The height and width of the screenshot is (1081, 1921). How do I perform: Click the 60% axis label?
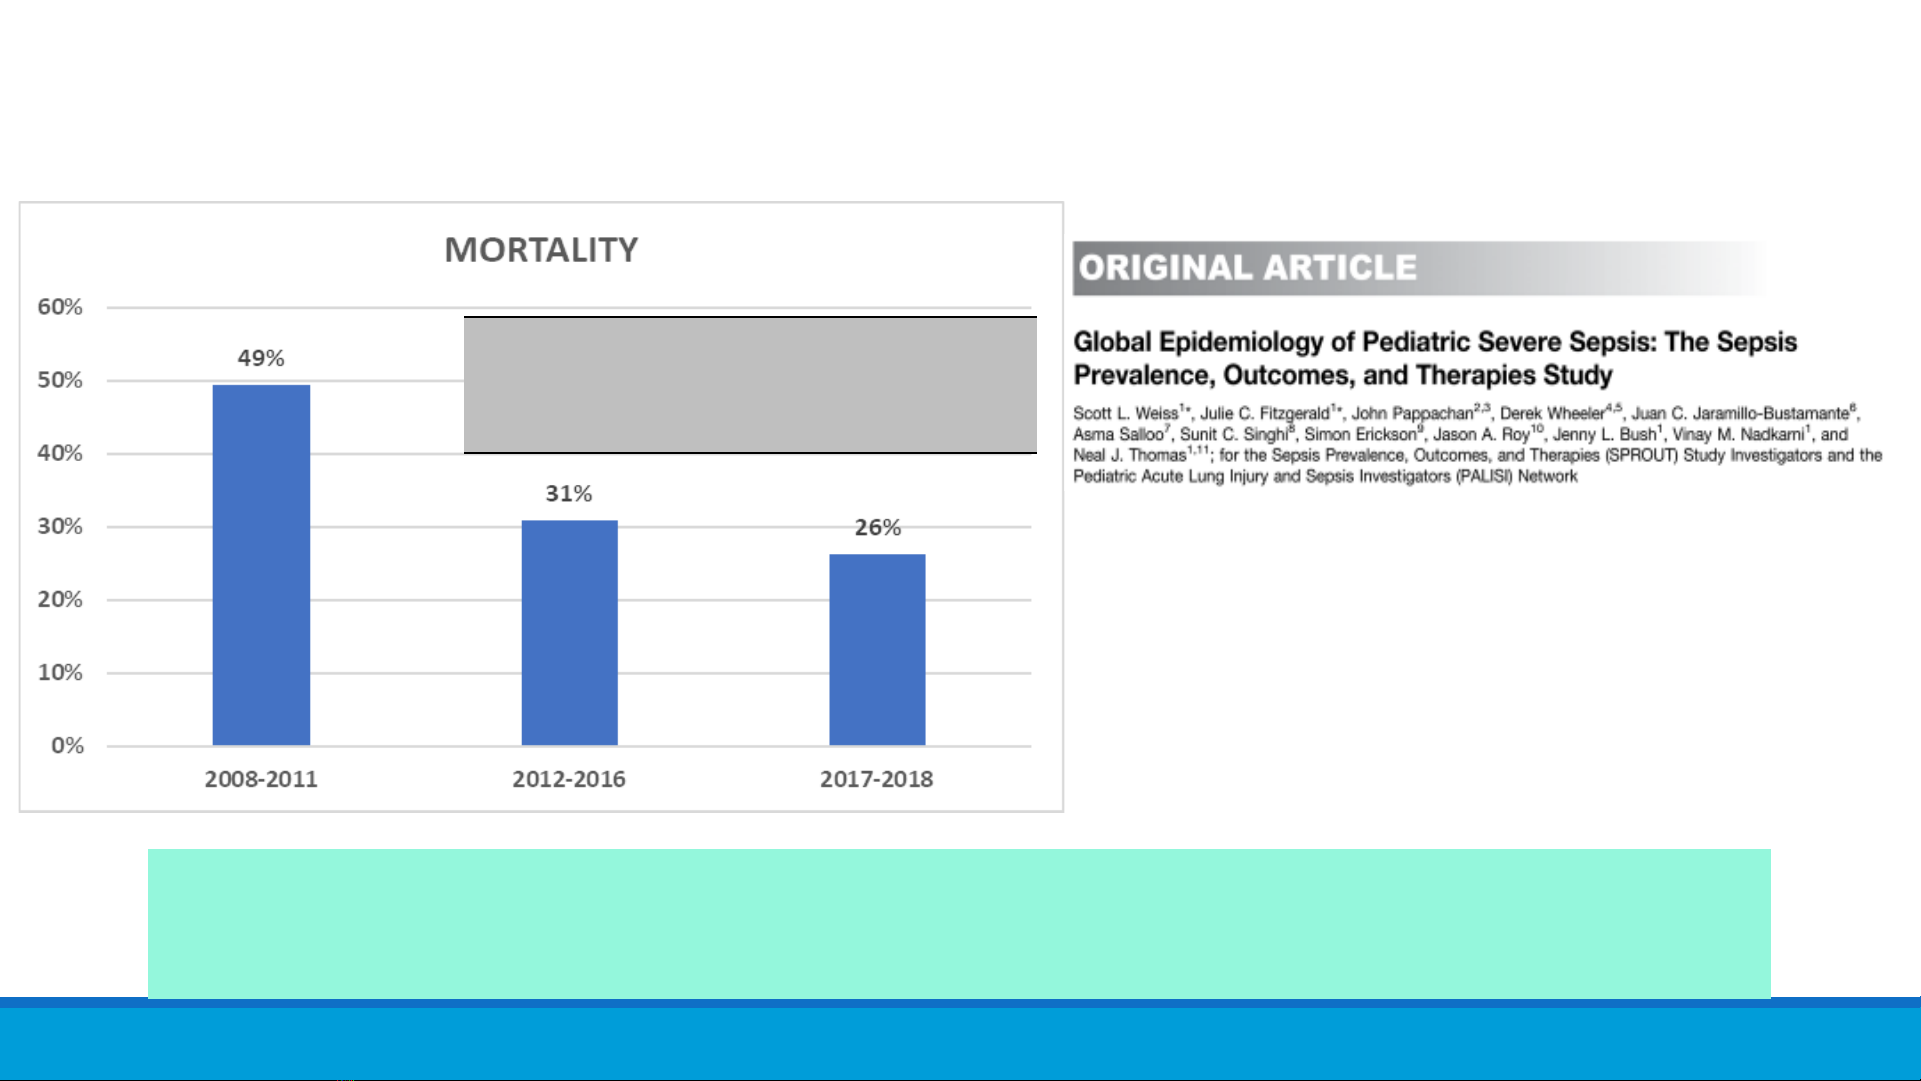coord(60,307)
